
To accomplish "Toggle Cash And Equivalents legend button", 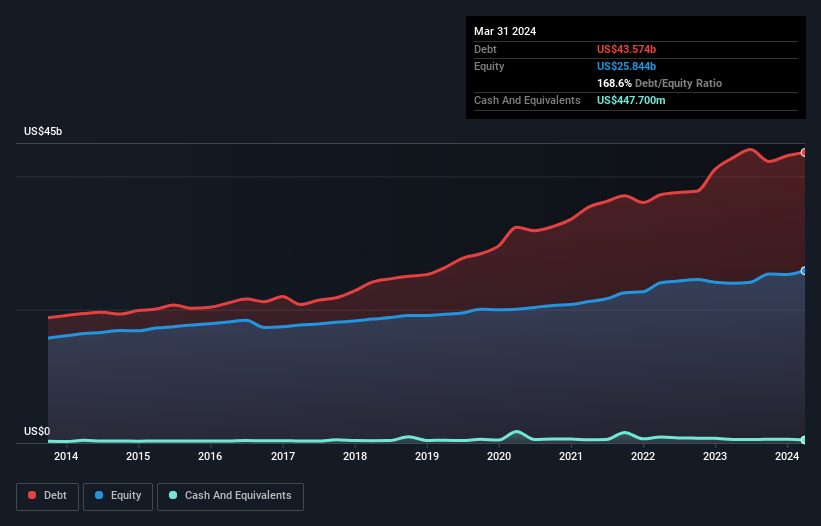I will click(x=230, y=496).
